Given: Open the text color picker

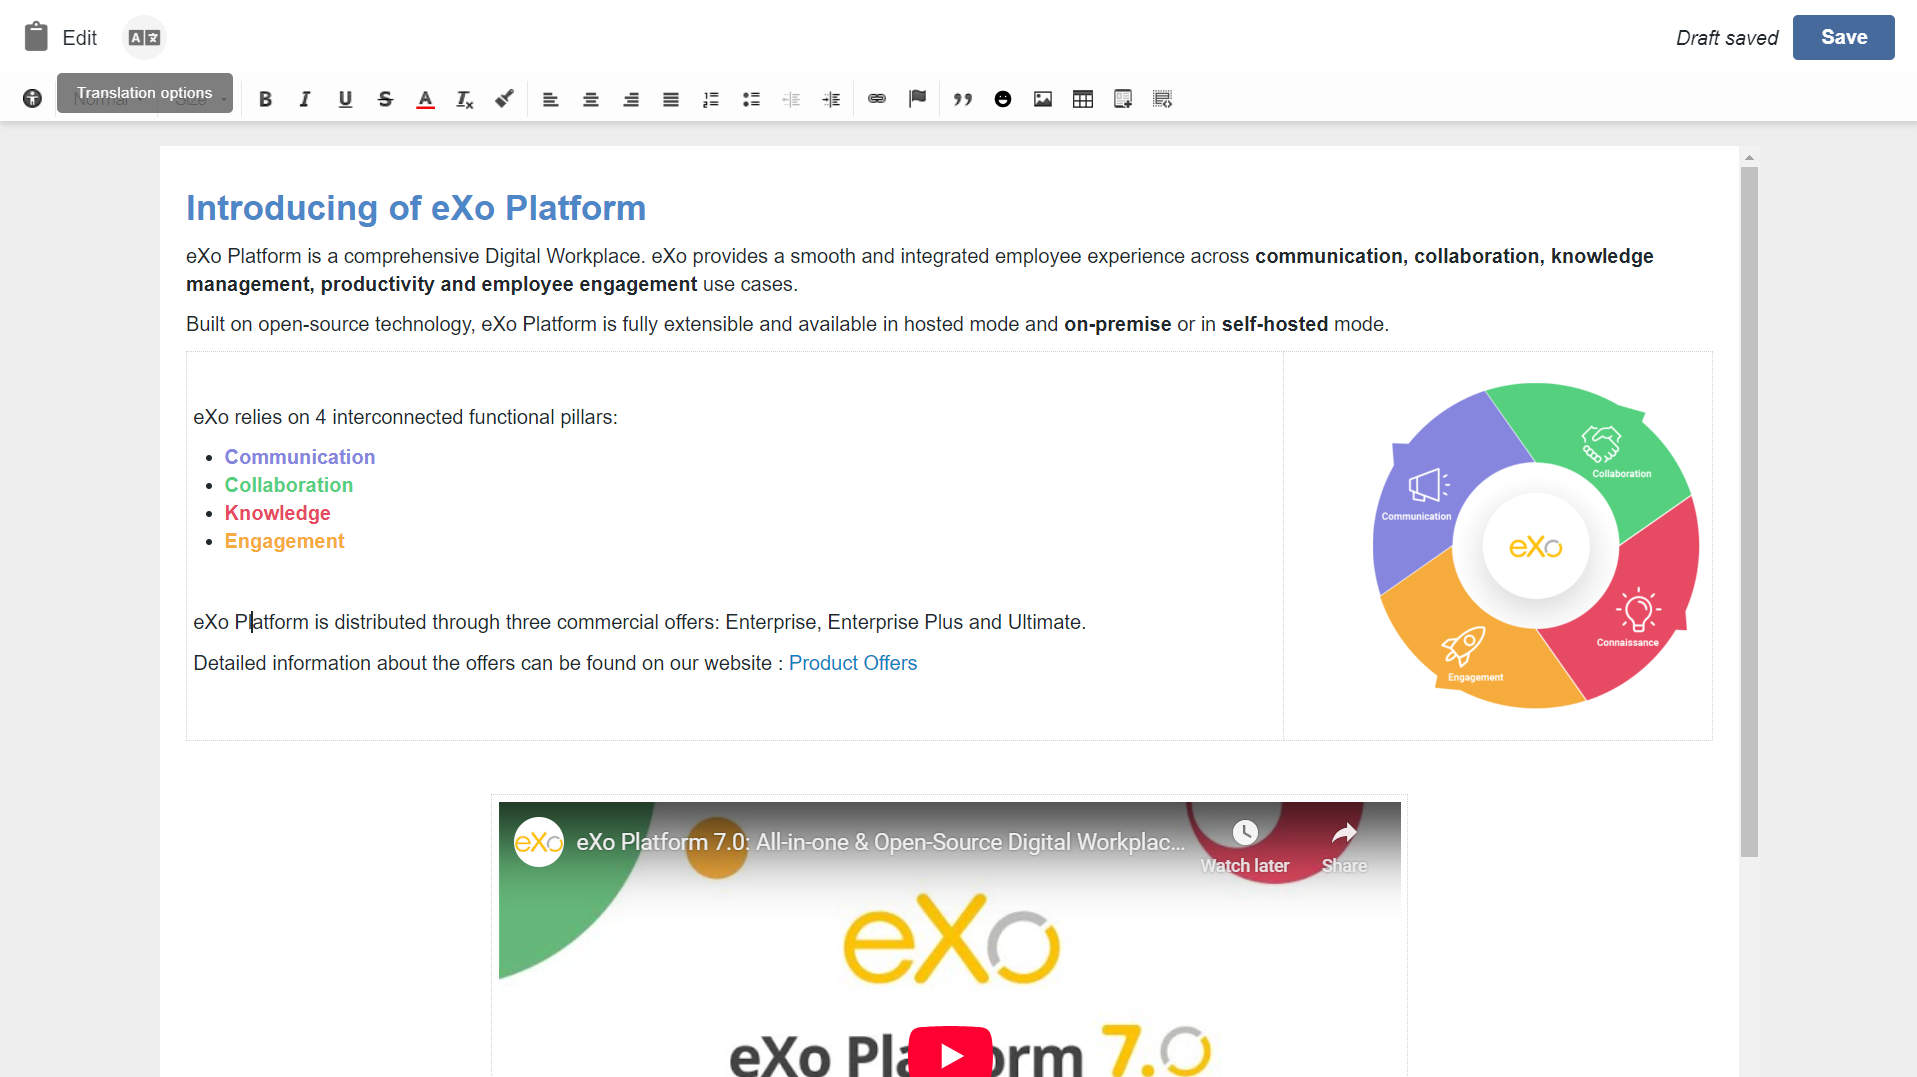Looking at the screenshot, I should tap(425, 99).
